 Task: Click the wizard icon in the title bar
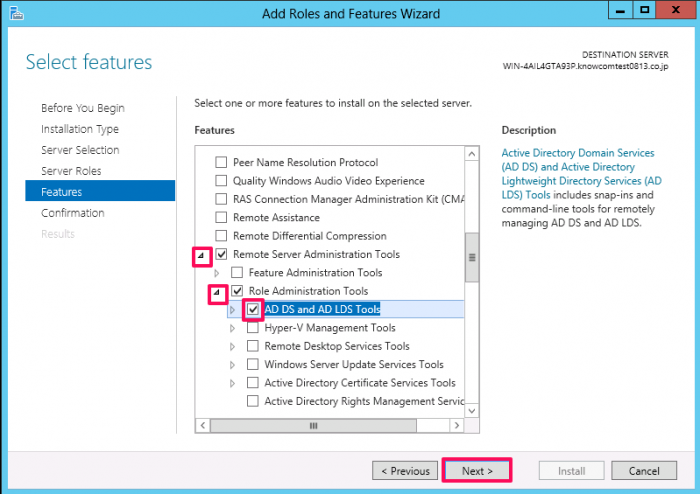(x=16, y=13)
